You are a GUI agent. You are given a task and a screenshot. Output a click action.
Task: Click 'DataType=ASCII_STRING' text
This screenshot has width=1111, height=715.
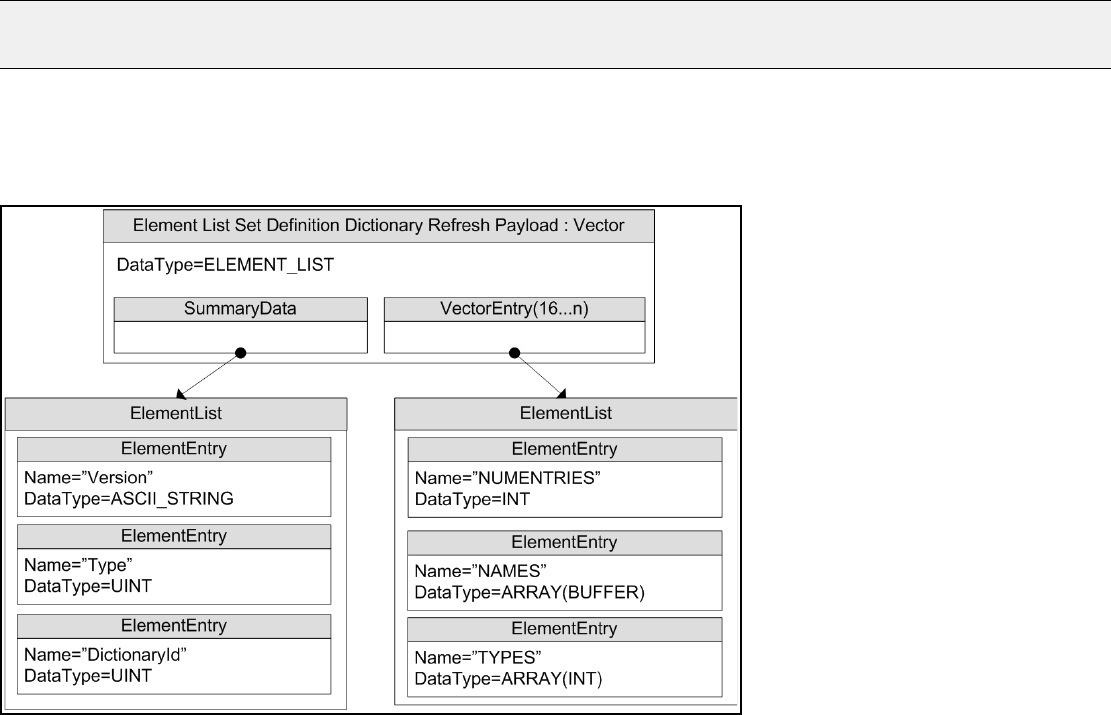129,499
